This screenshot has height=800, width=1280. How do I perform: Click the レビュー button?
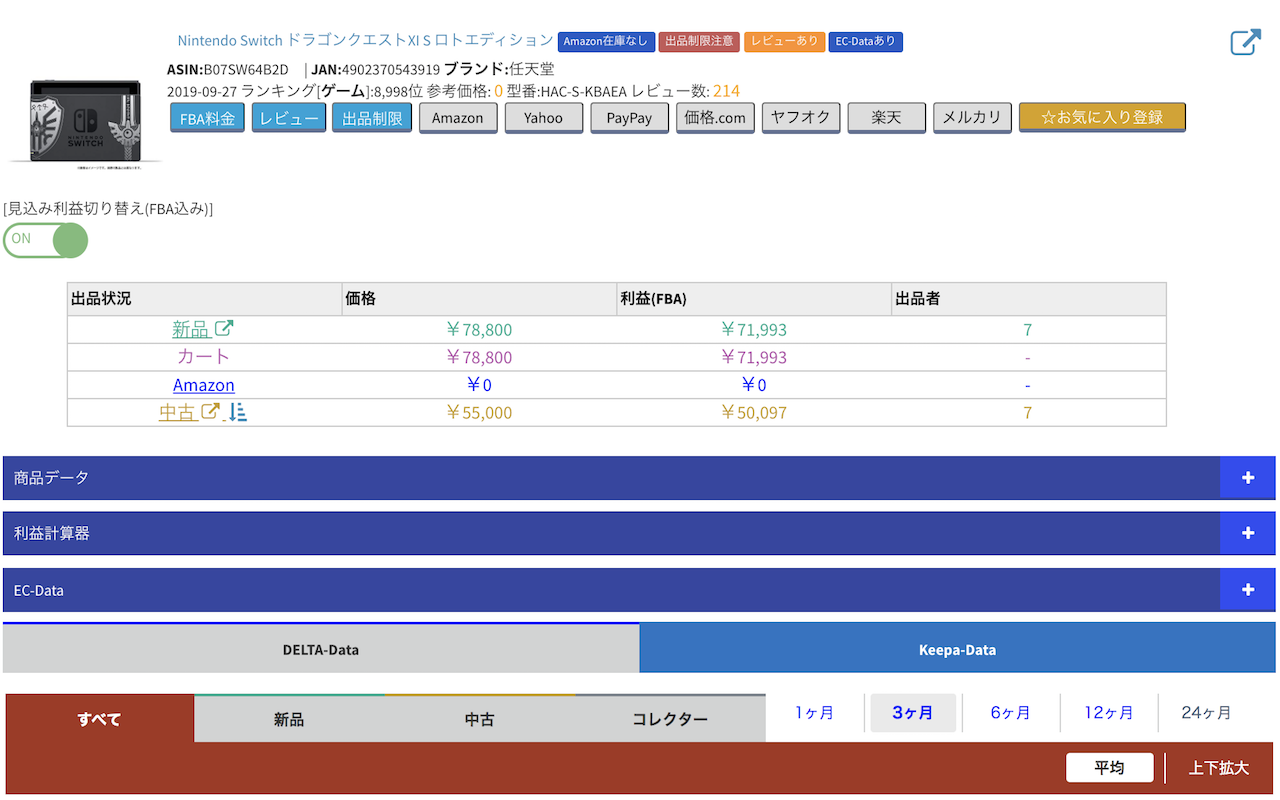(289, 117)
